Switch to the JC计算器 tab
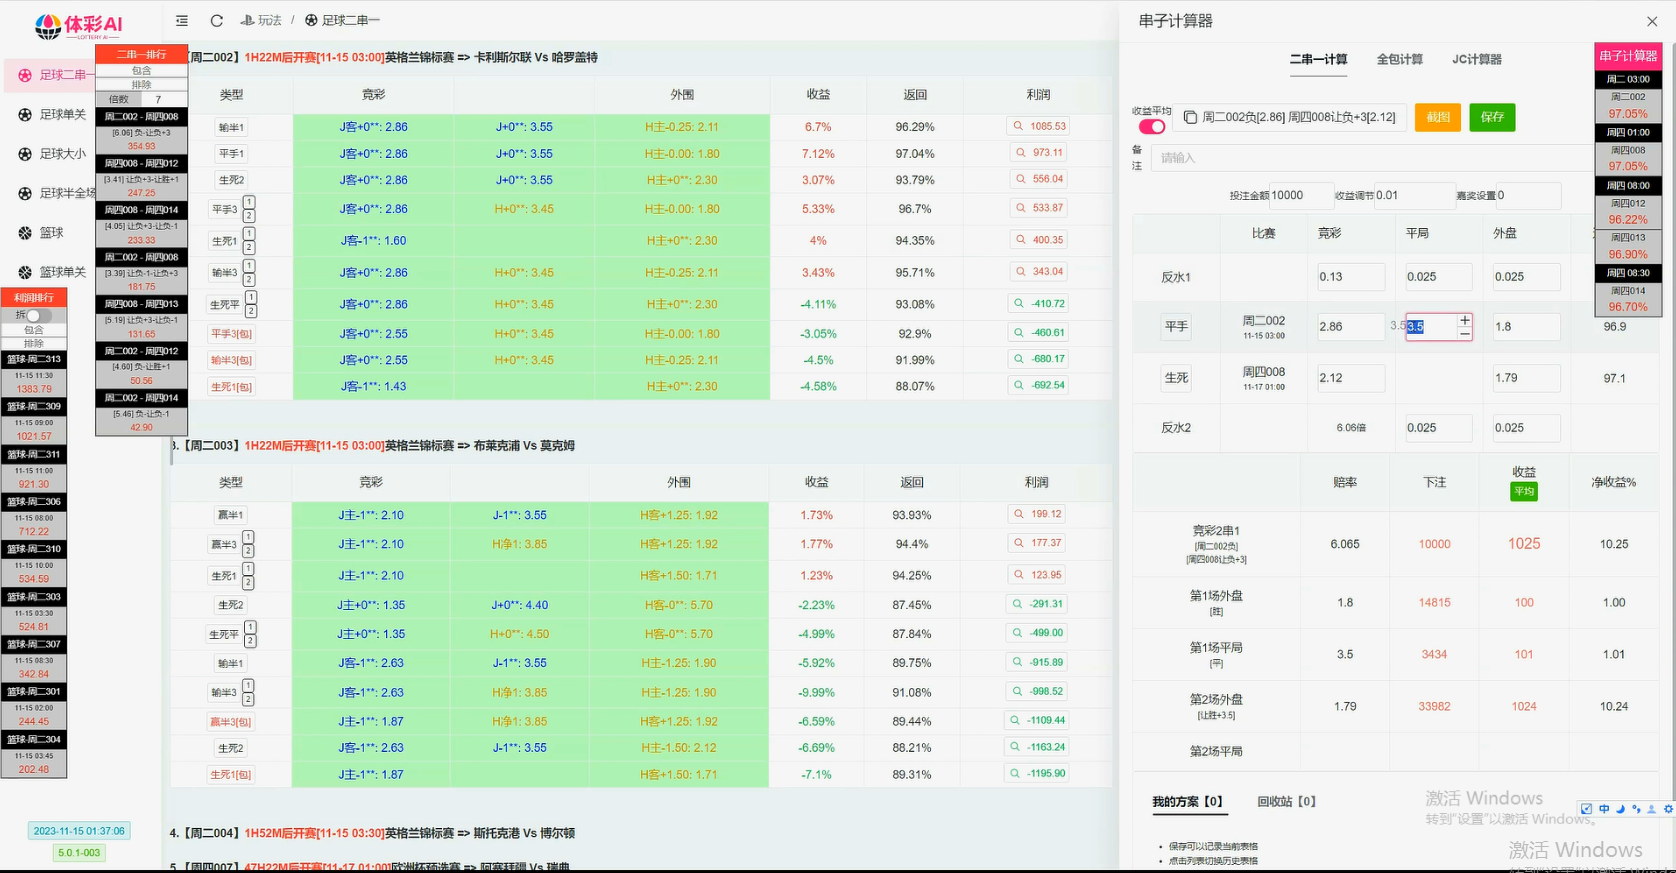The image size is (1676, 873). point(1477,60)
